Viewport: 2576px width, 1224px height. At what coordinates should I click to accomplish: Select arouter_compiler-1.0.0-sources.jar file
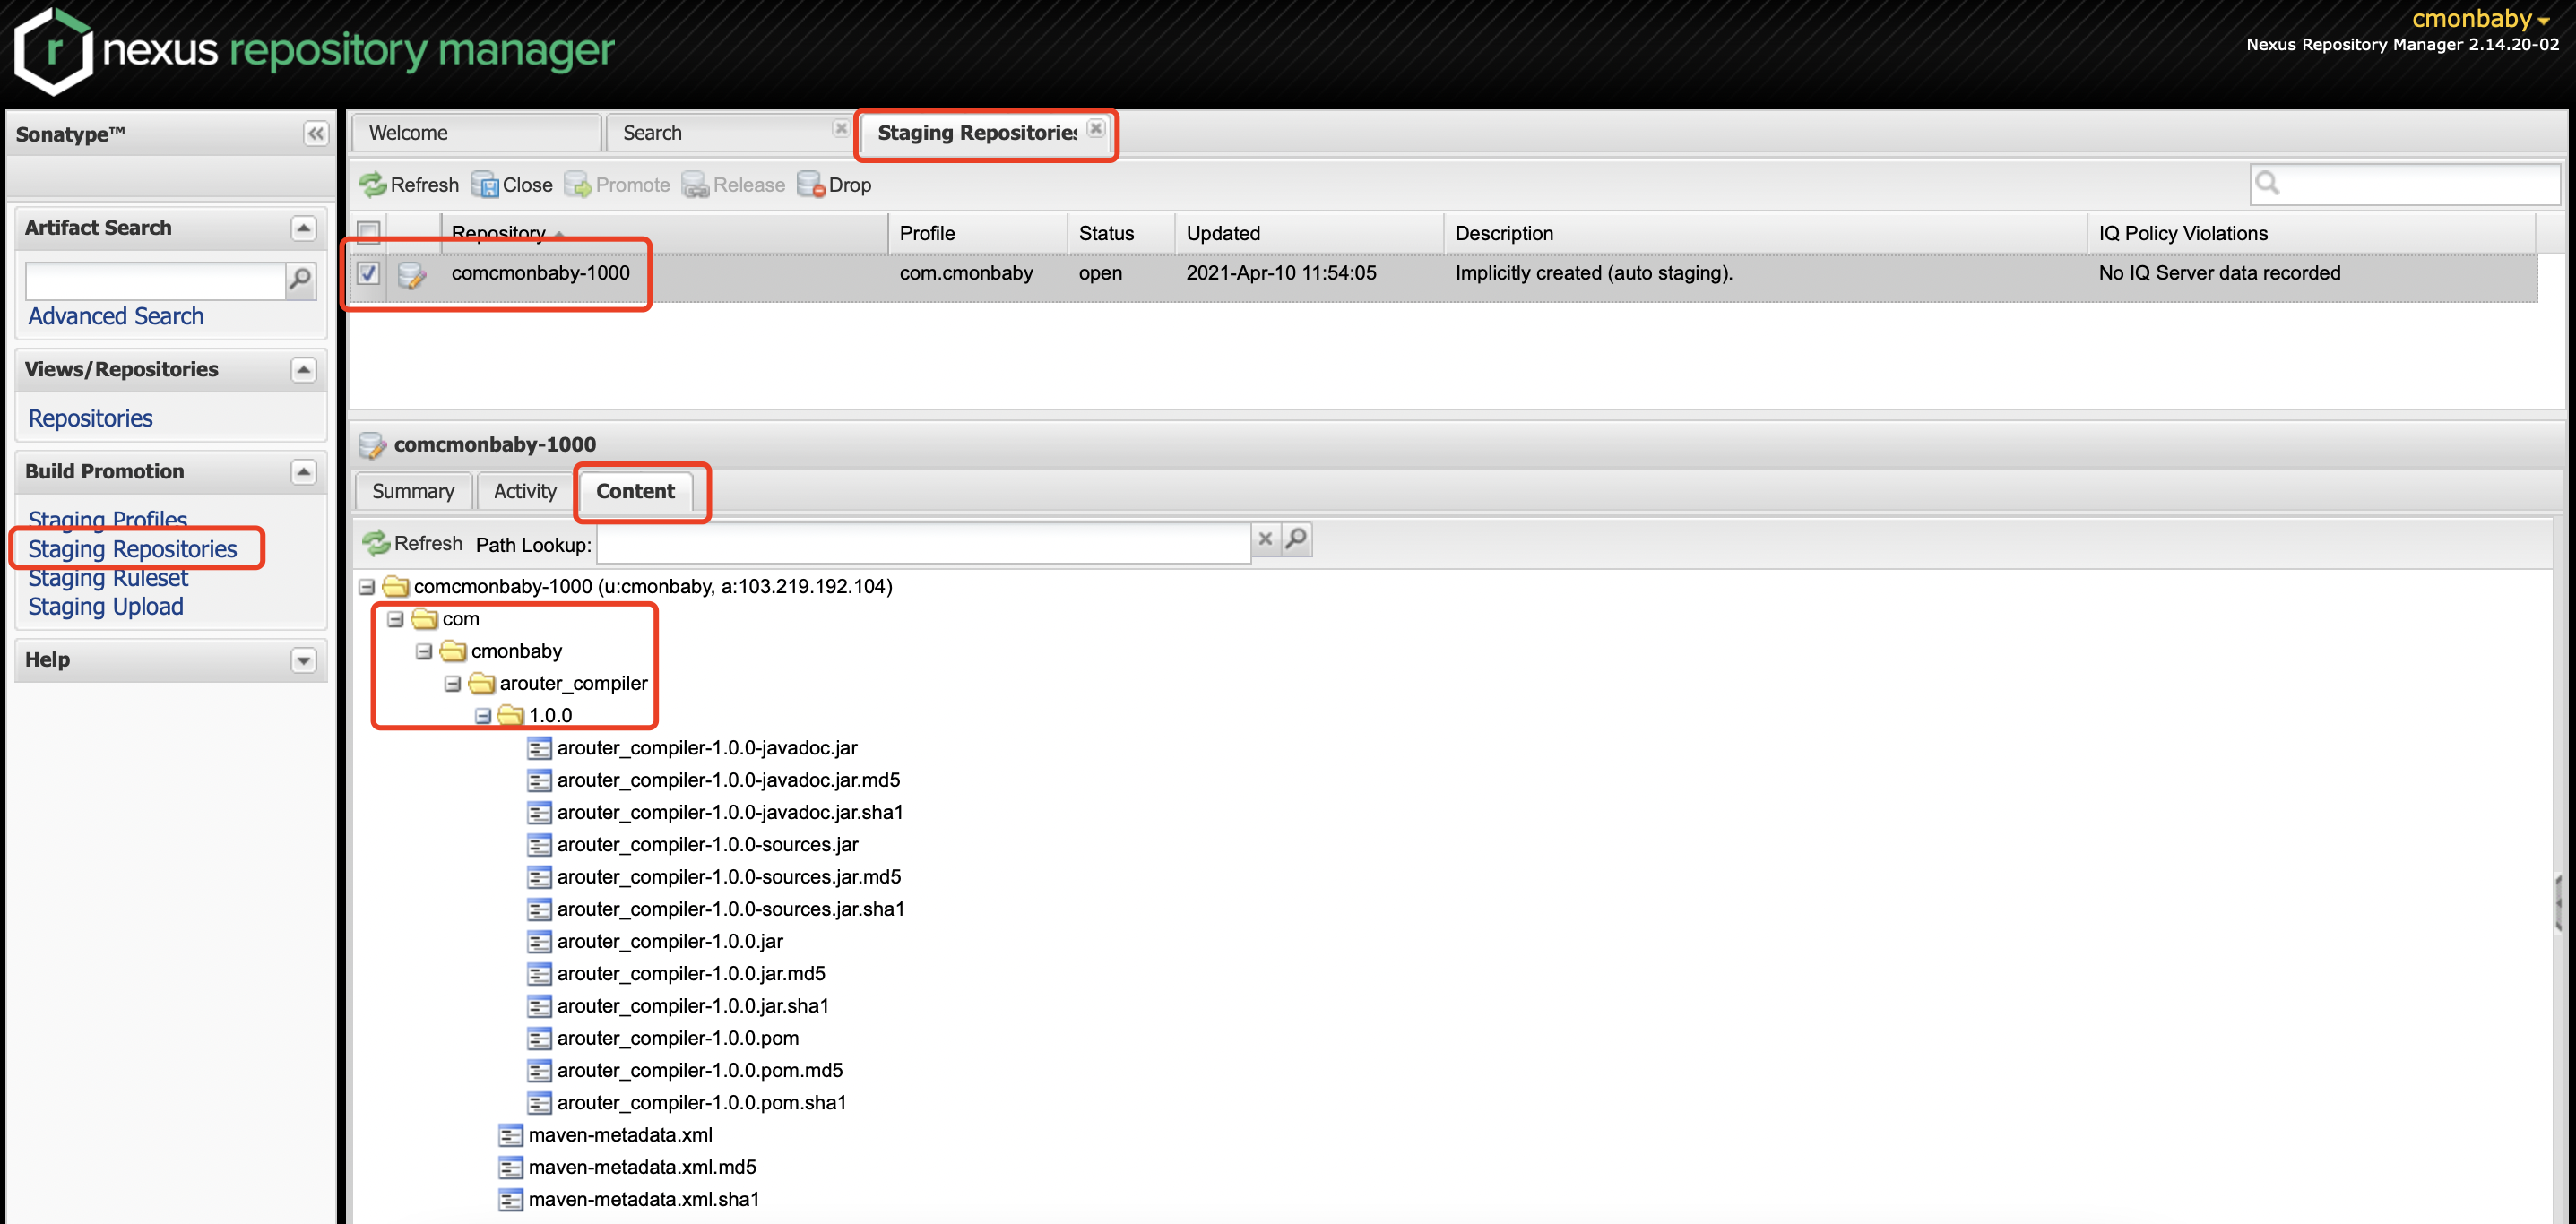tap(707, 845)
